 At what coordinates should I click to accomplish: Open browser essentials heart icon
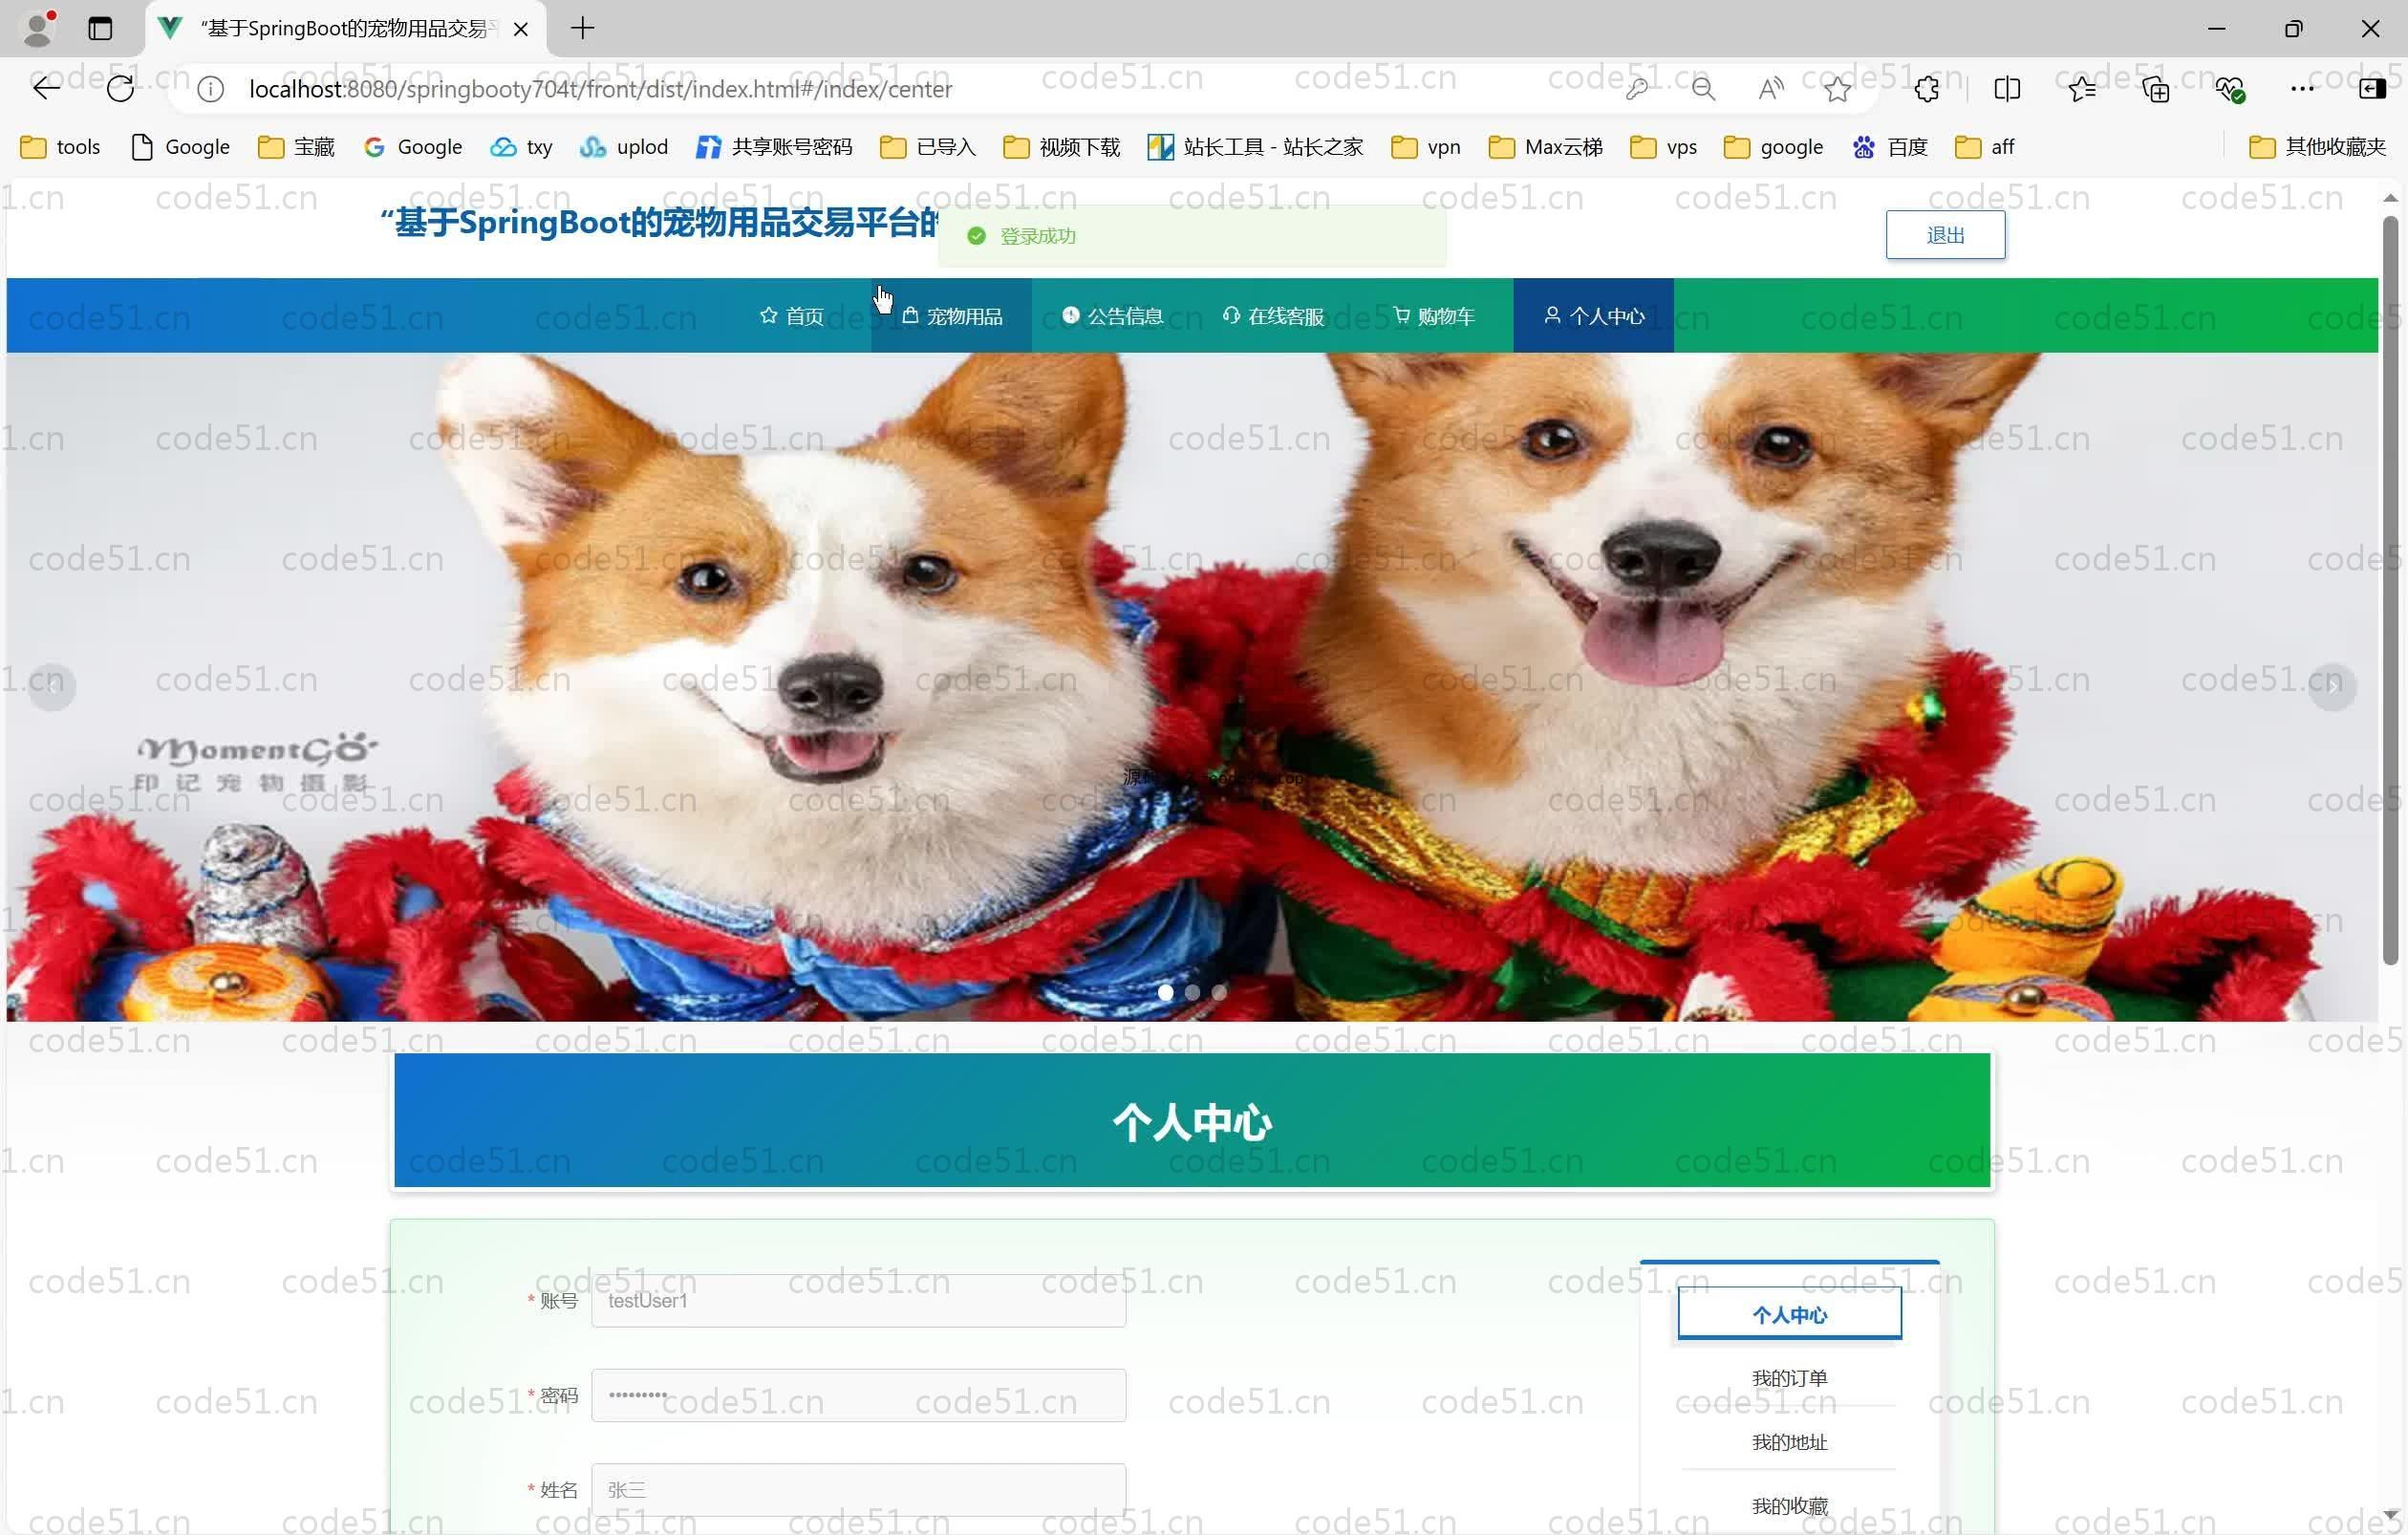(x=2230, y=89)
